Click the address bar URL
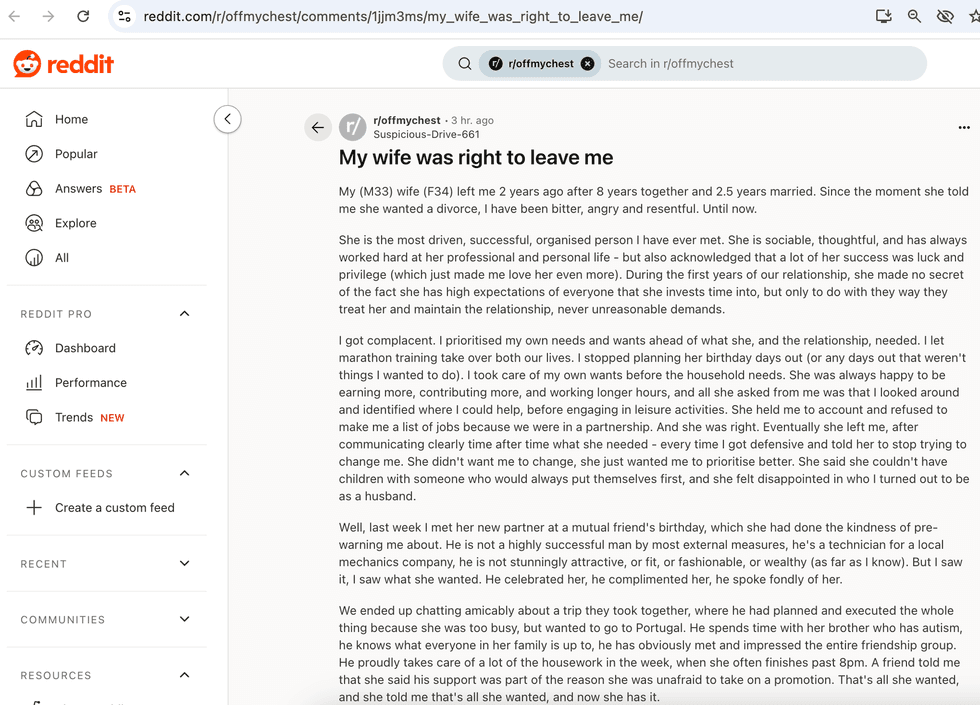Screen dimensions: 980x705 [x=393, y=16]
